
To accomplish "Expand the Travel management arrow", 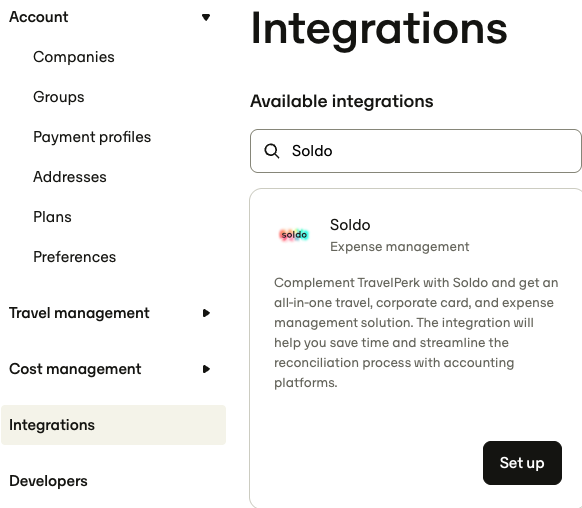I will [x=206, y=313].
